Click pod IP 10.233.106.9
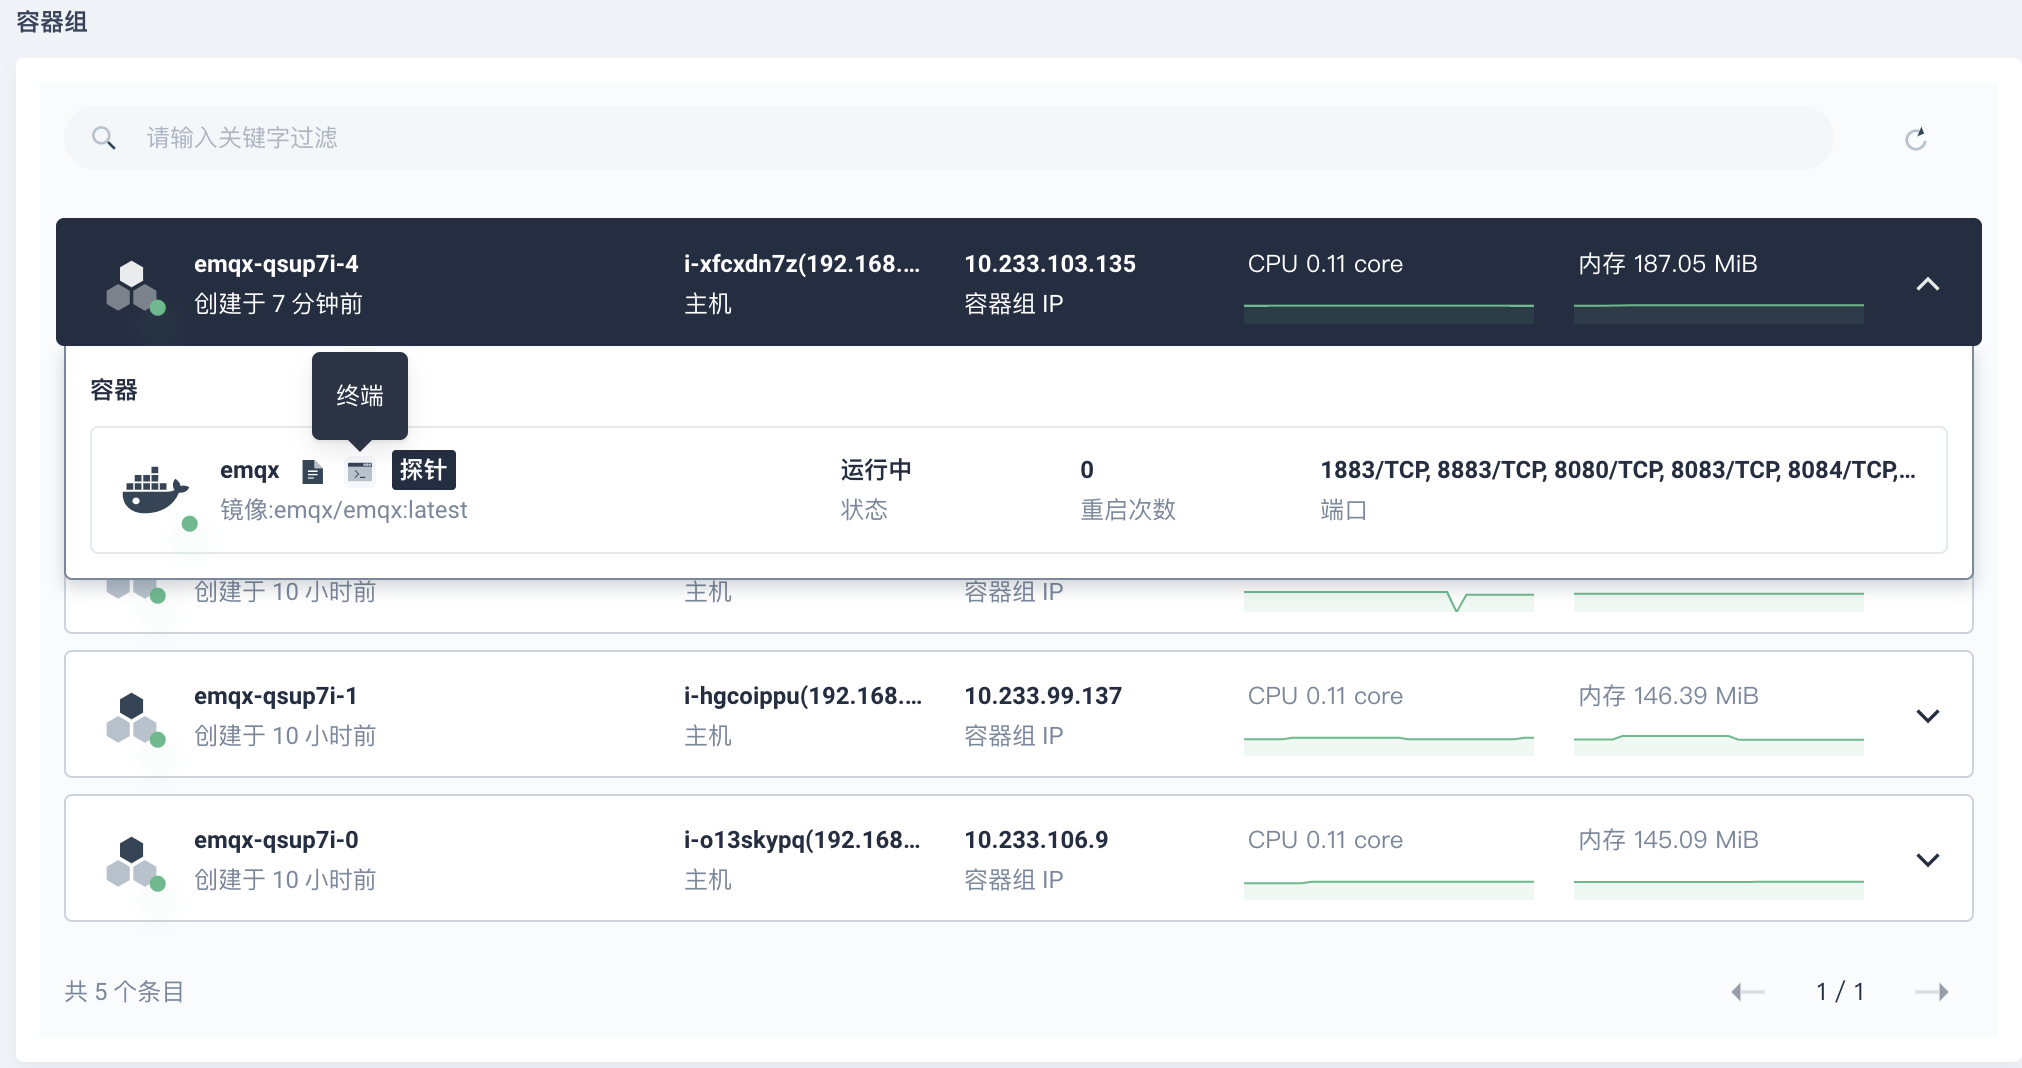Viewport: 2022px width, 1068px height. click(1036, 840)
